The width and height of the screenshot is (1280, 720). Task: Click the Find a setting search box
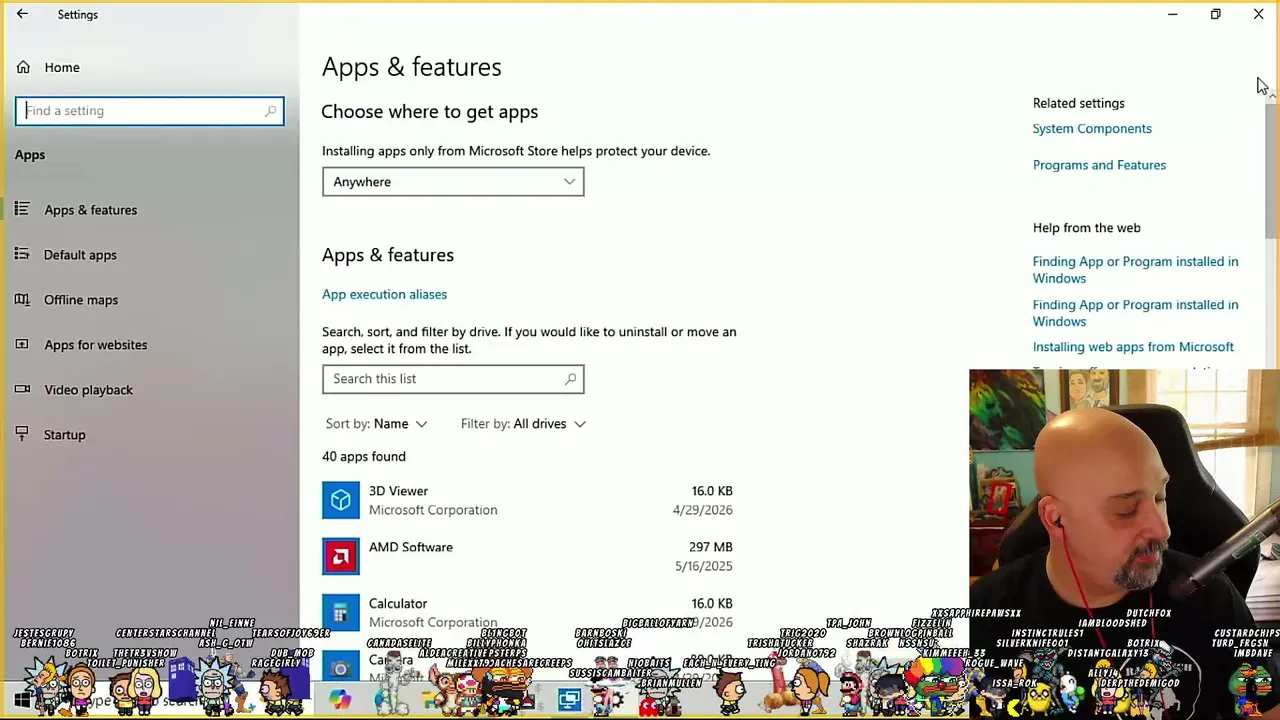(149, 111)
